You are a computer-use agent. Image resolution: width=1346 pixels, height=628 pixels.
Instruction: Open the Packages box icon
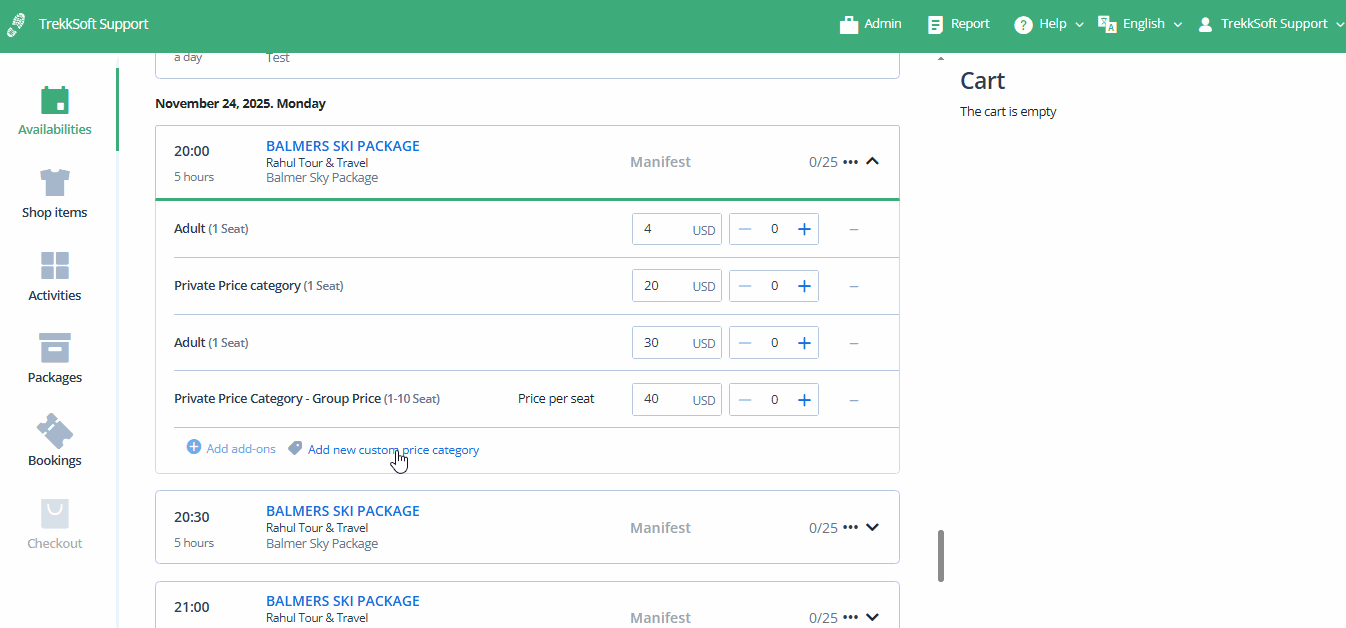coord(55,348)
